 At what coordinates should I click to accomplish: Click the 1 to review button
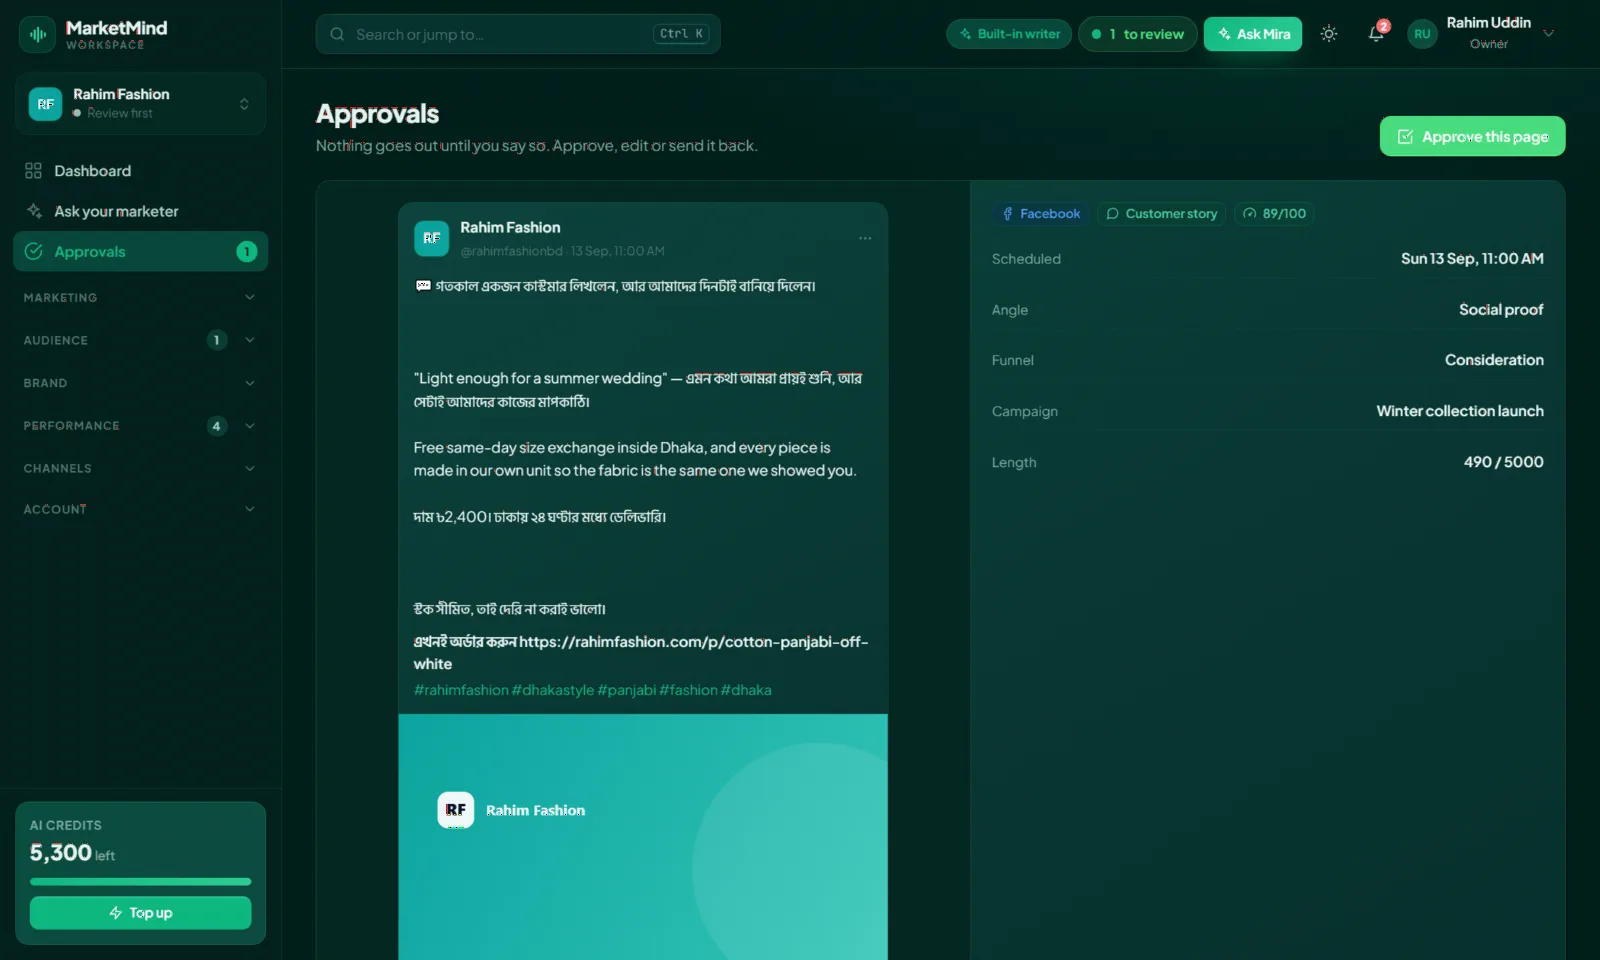[1137, 34]
